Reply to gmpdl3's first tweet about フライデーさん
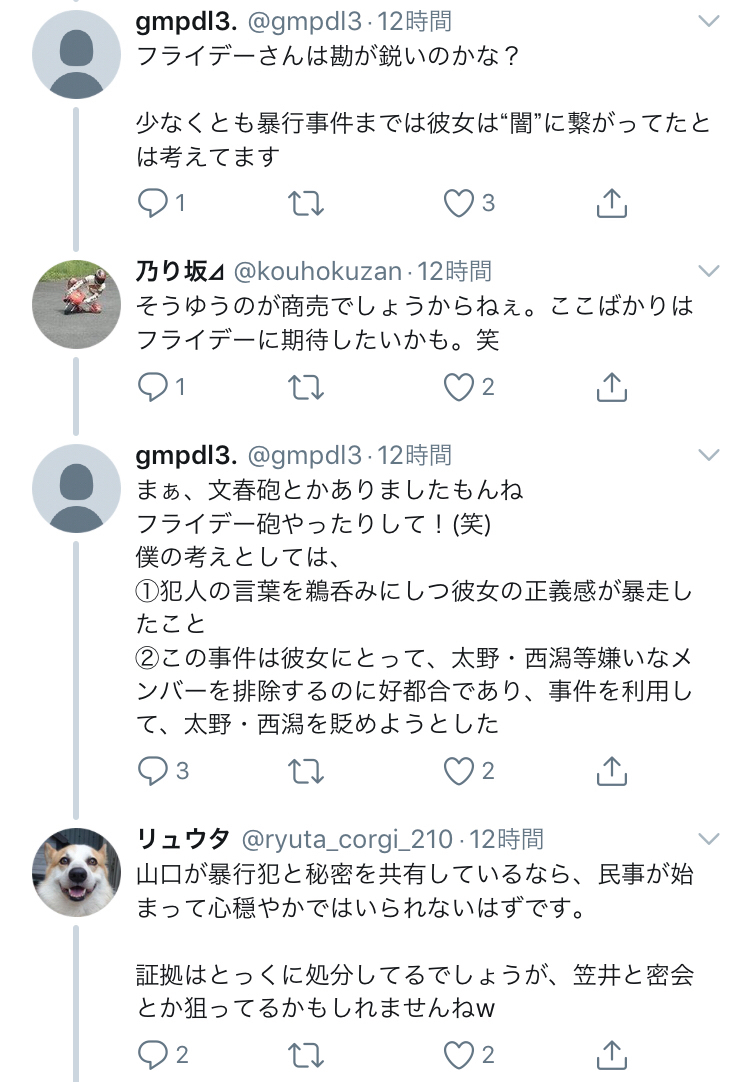Viewport: 750px width, 1082px height. point(153,204)
